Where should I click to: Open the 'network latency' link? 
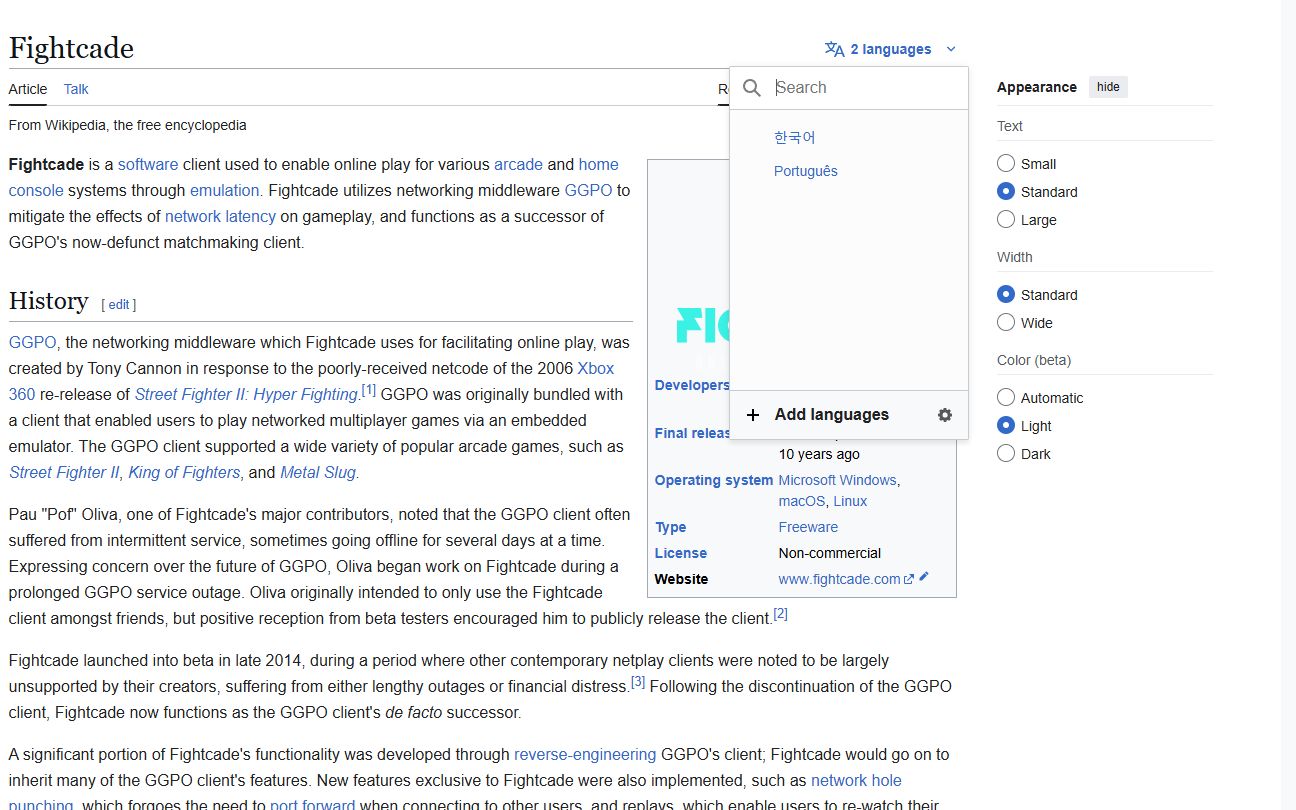pyautogui.click(x=220, y=216)
